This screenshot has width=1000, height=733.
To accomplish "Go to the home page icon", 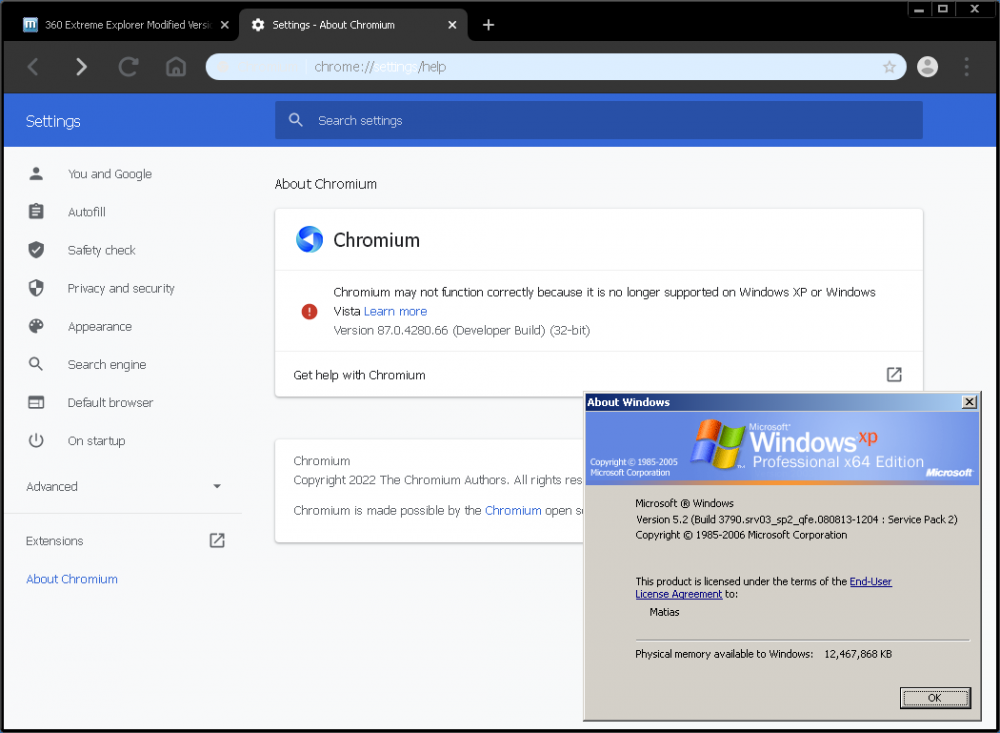I will (176, 67).
